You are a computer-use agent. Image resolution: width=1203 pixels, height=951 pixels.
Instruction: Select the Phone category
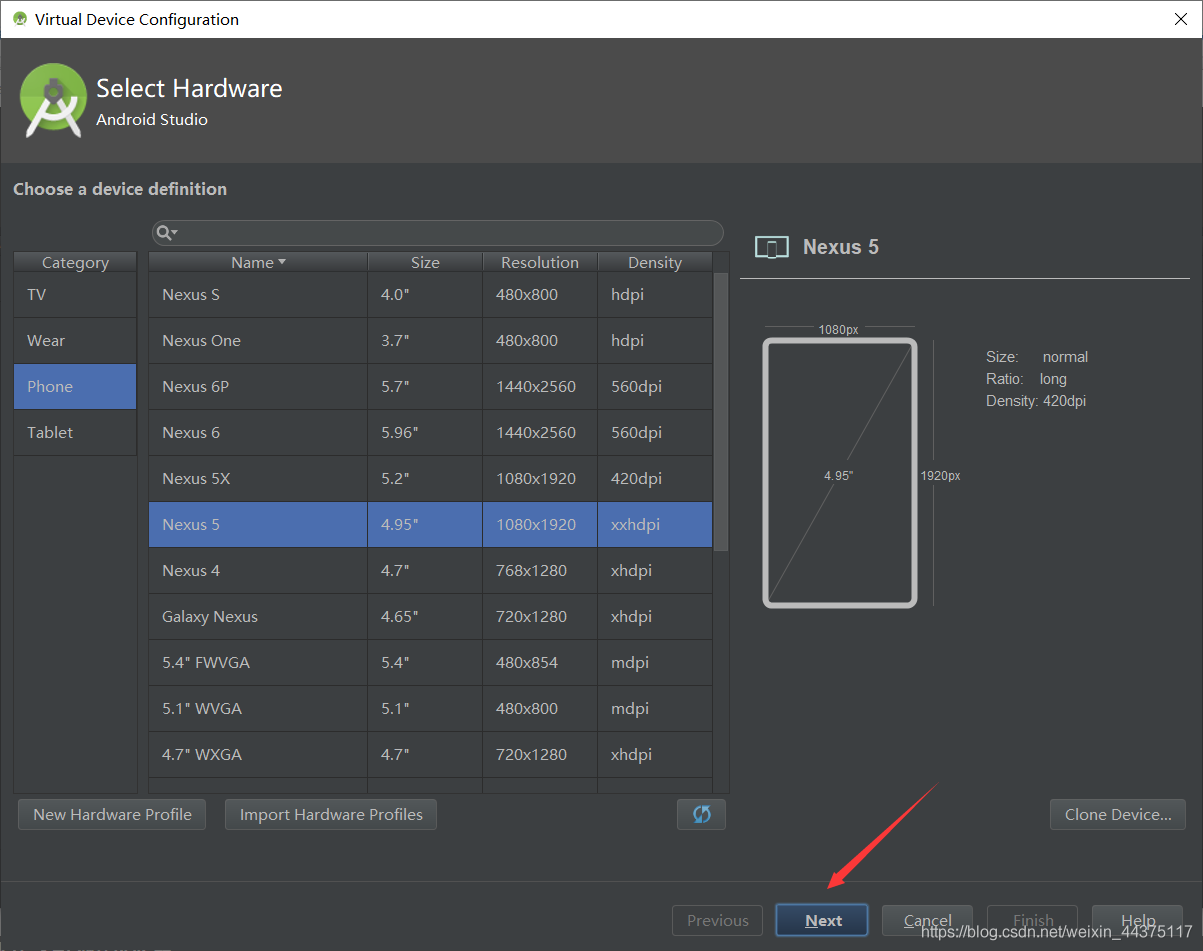(x=75, y=387)
